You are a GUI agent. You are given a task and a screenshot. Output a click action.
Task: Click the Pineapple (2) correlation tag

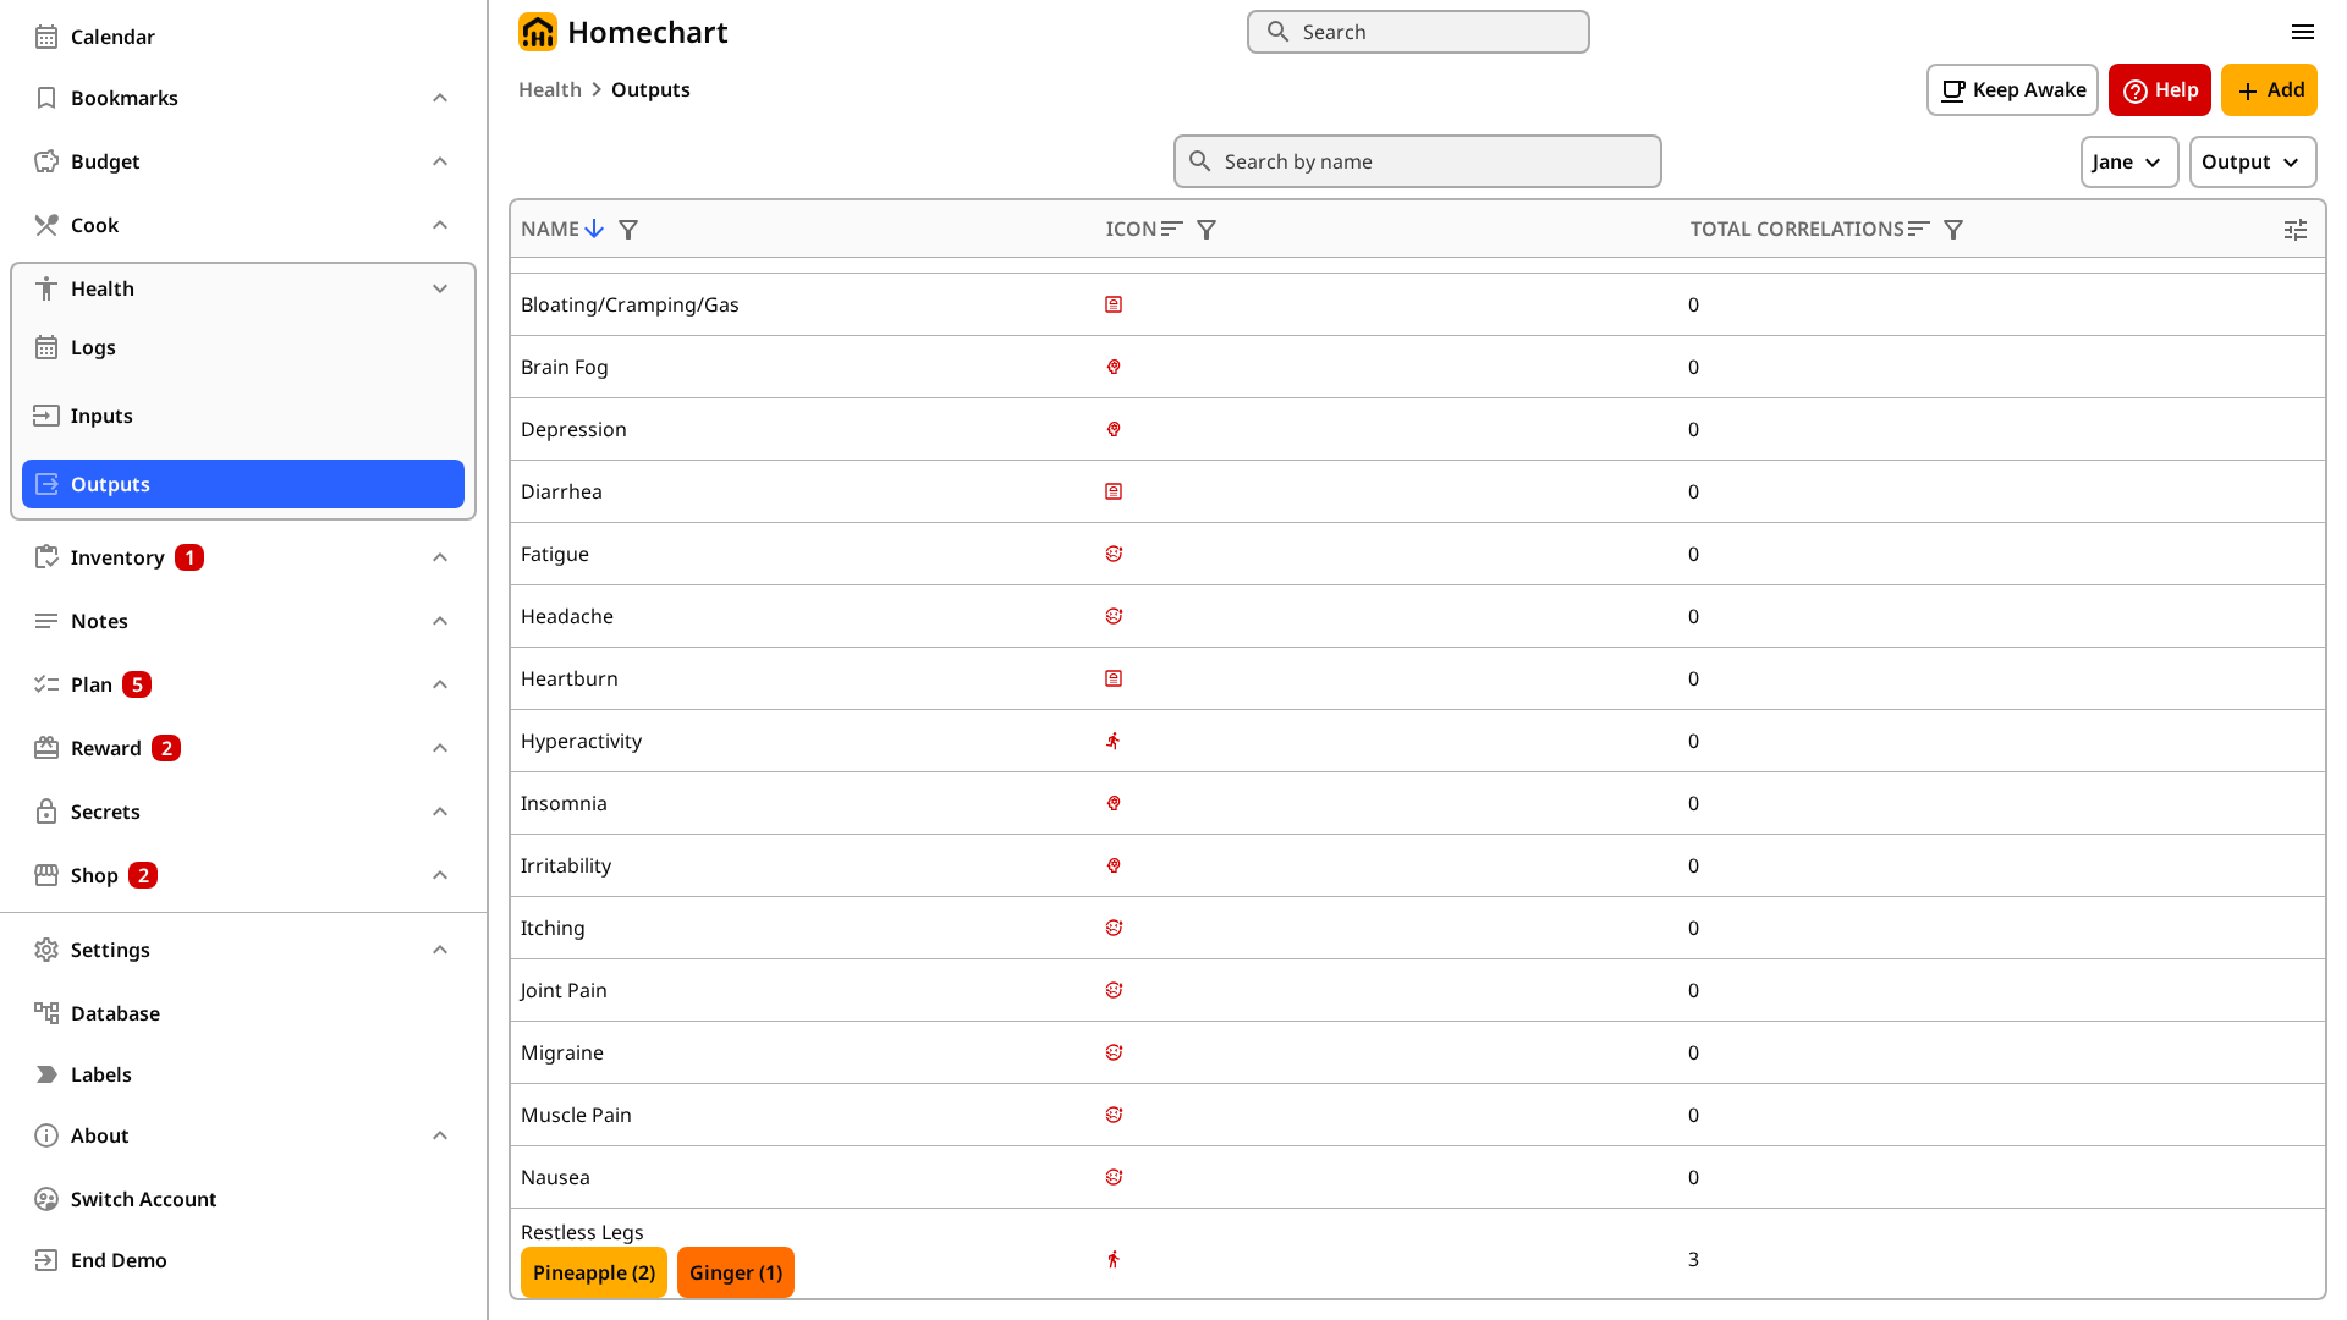click(x=593, y=1273)
